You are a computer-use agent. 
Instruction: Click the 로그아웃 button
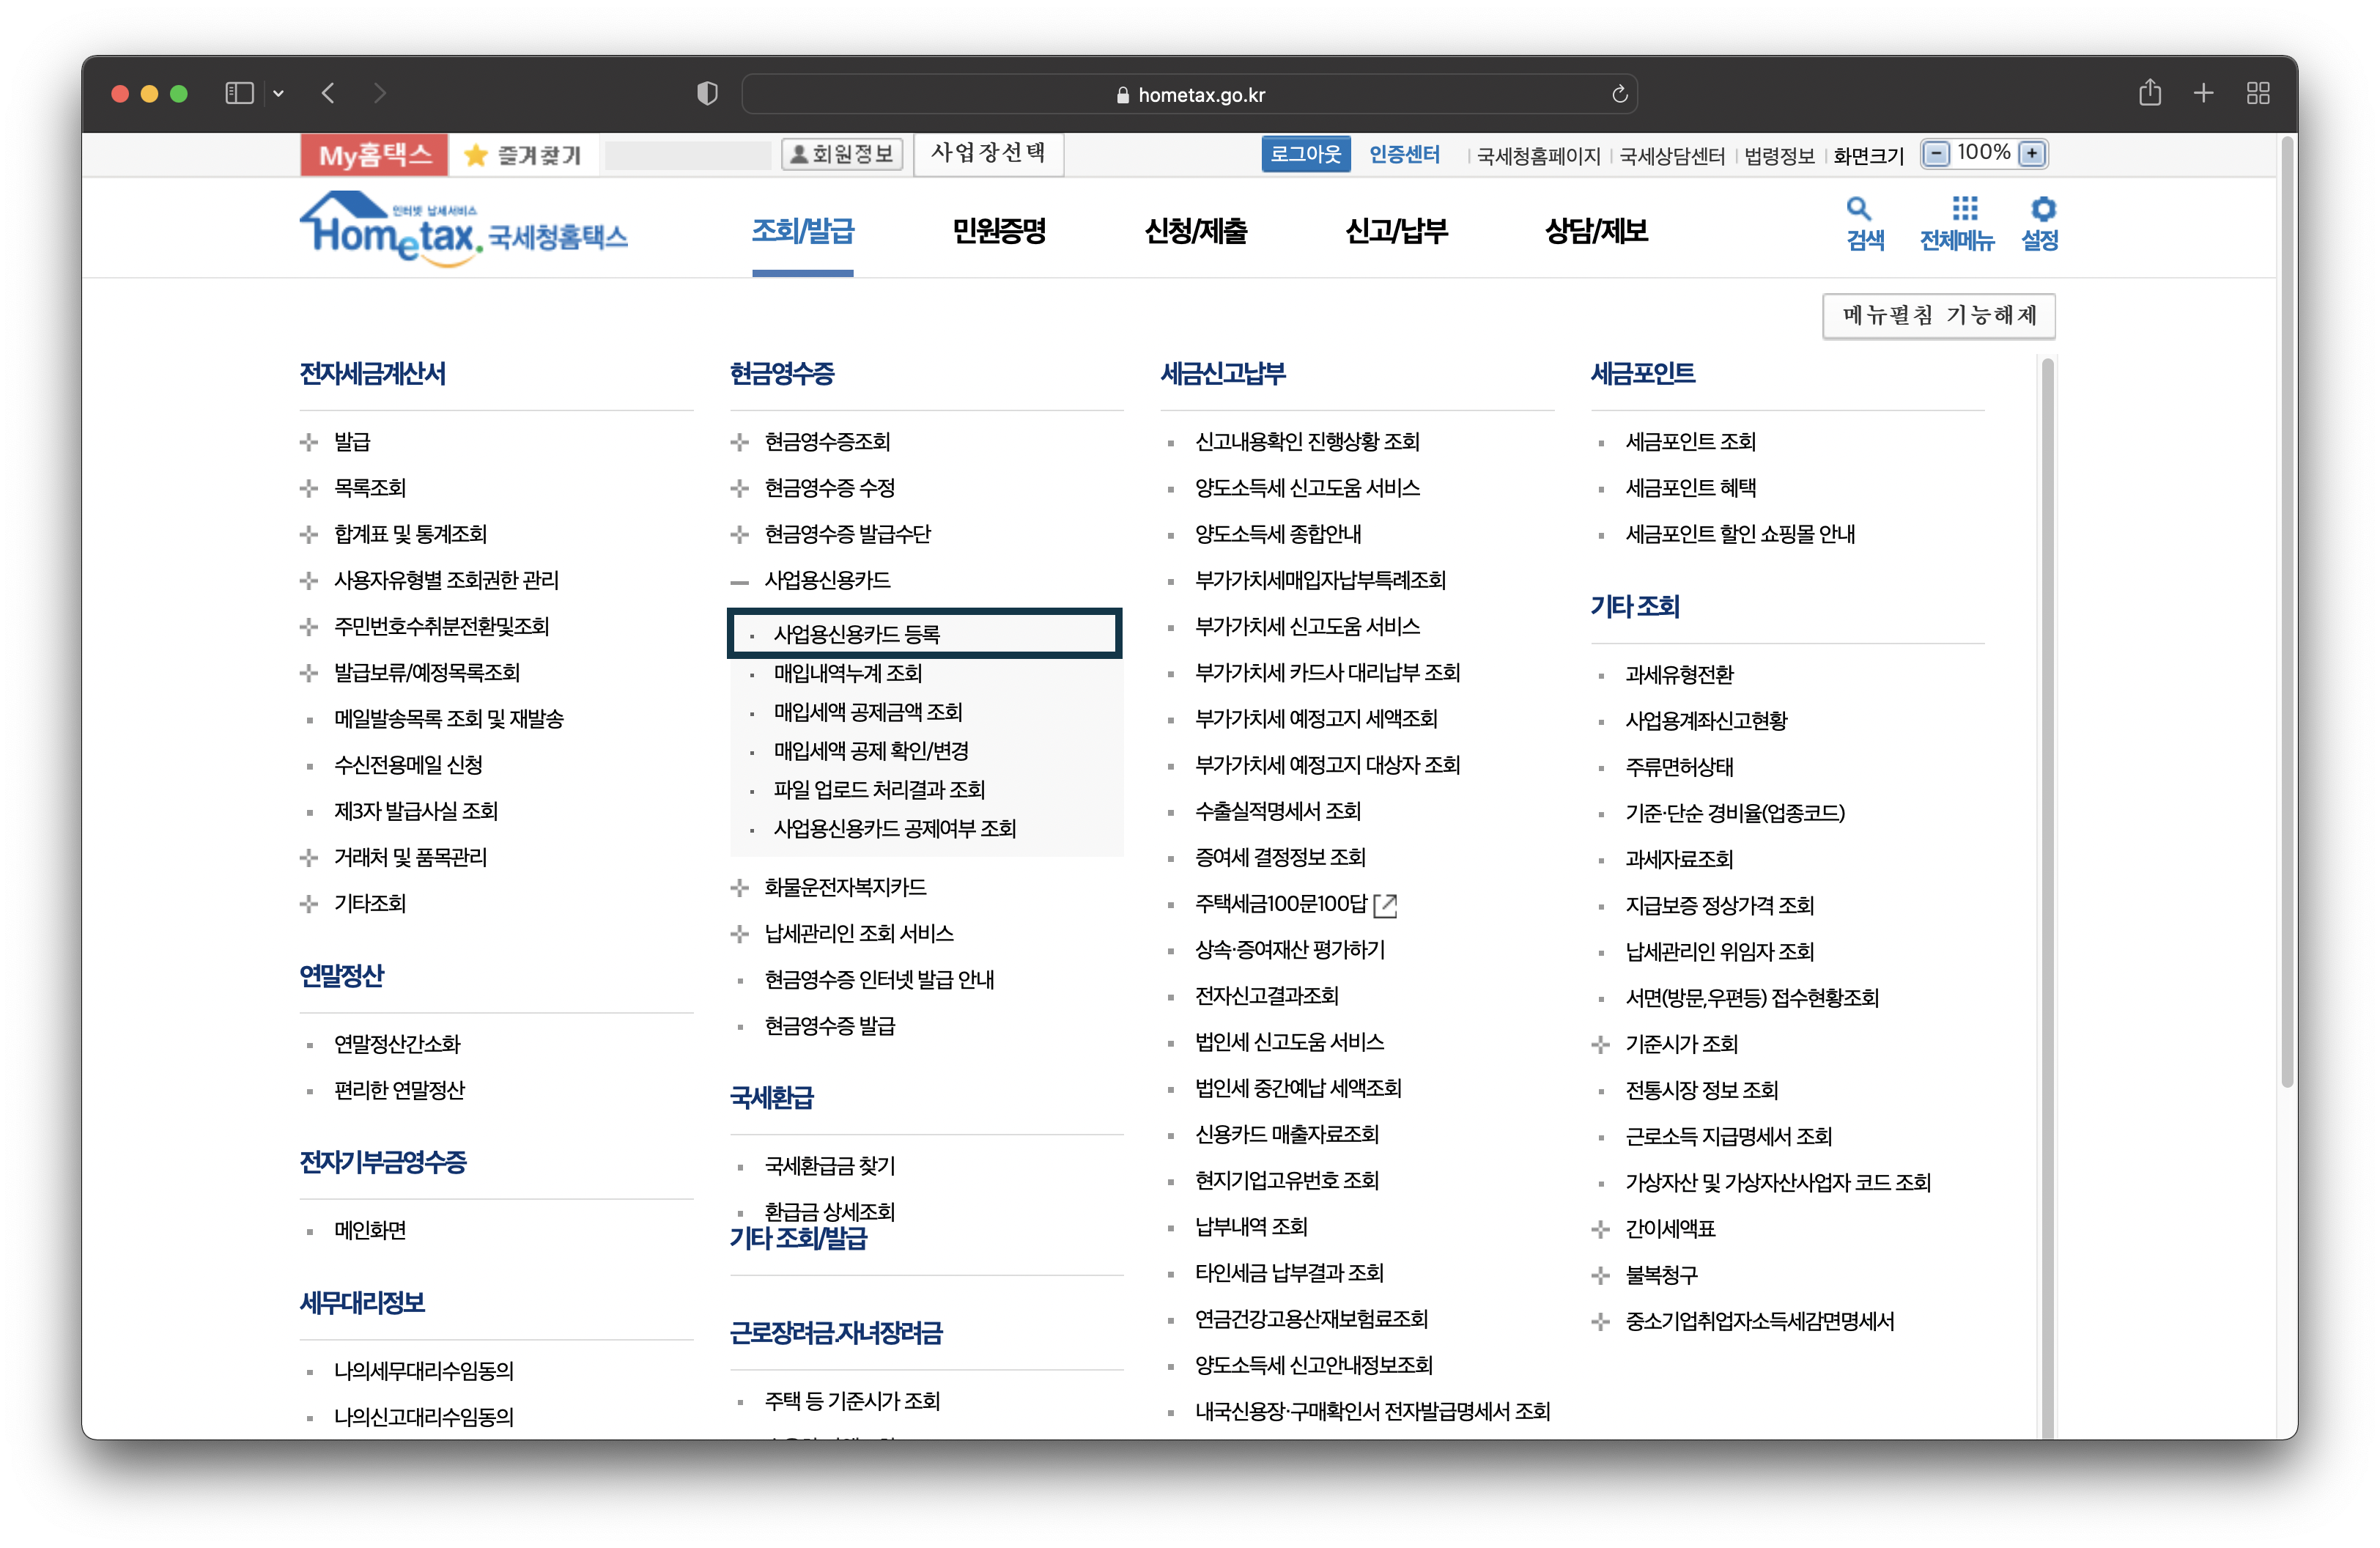pos(1305,153)
